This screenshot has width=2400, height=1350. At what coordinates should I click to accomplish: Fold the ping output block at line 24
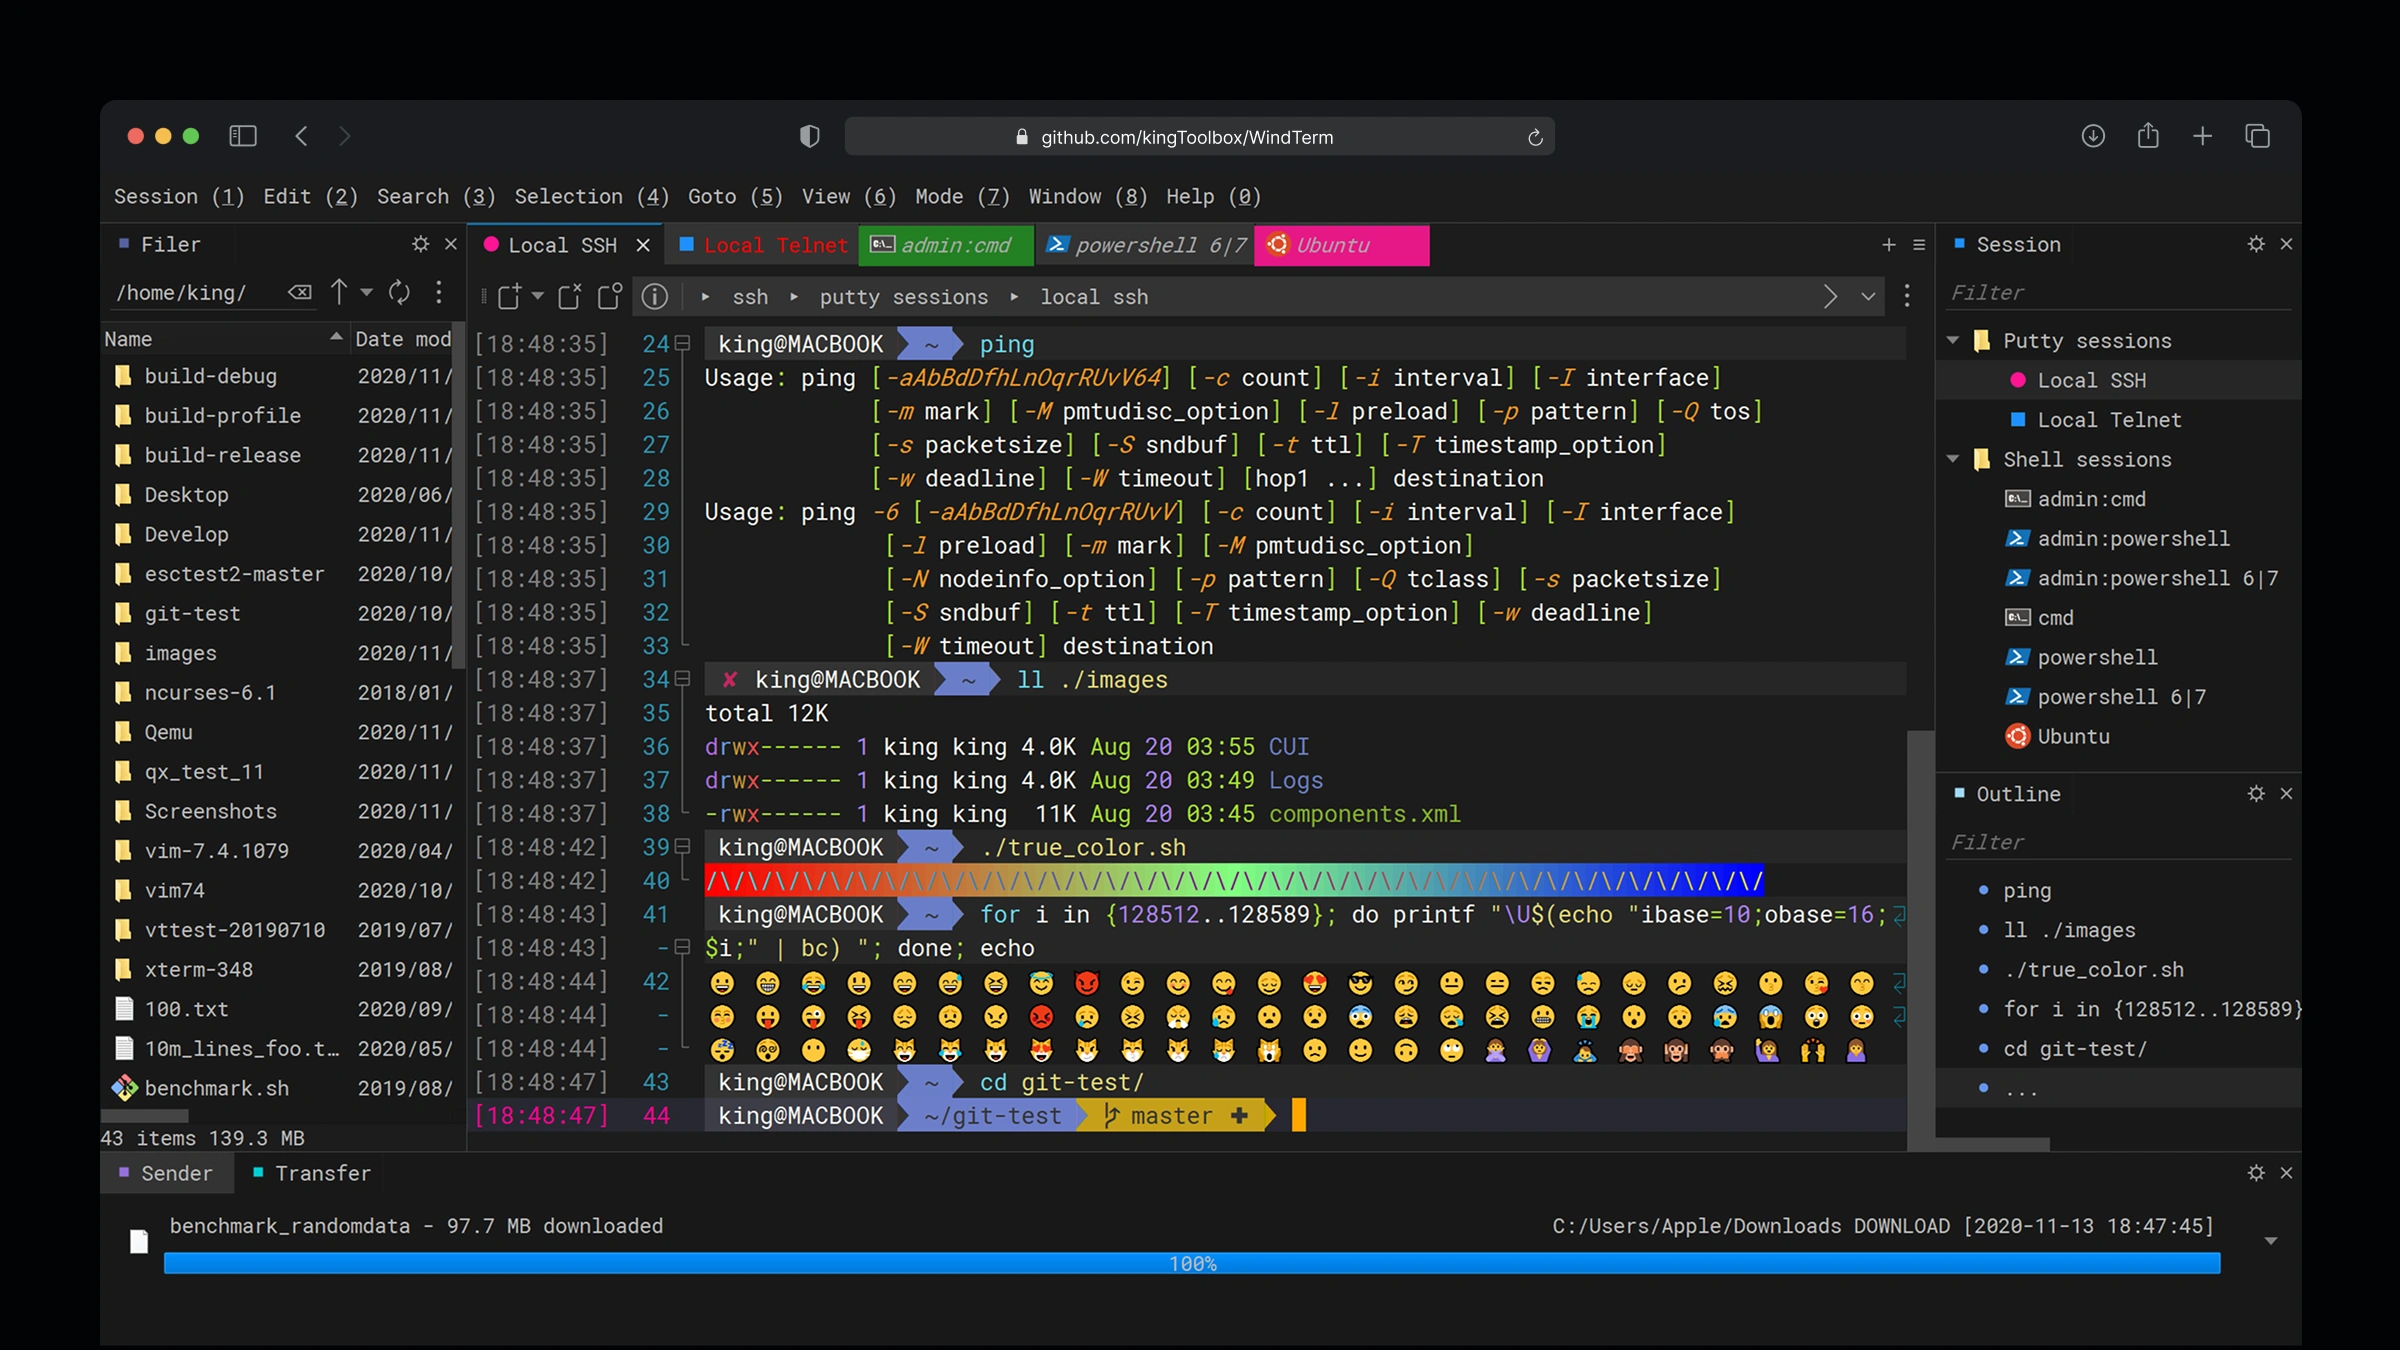[x=683, y=344]
